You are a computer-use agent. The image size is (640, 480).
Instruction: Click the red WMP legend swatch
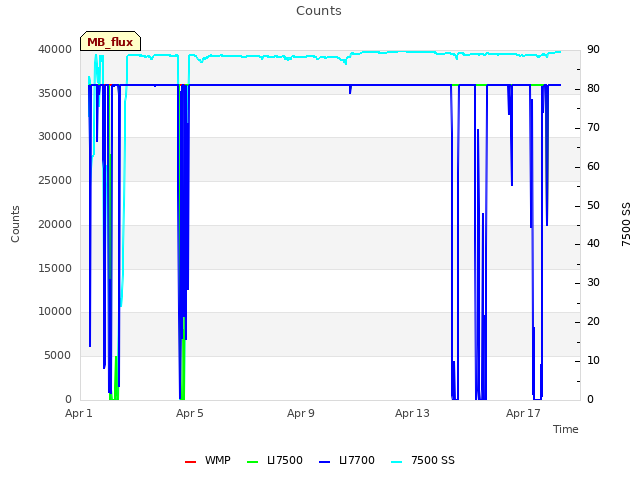click(191, 462)
